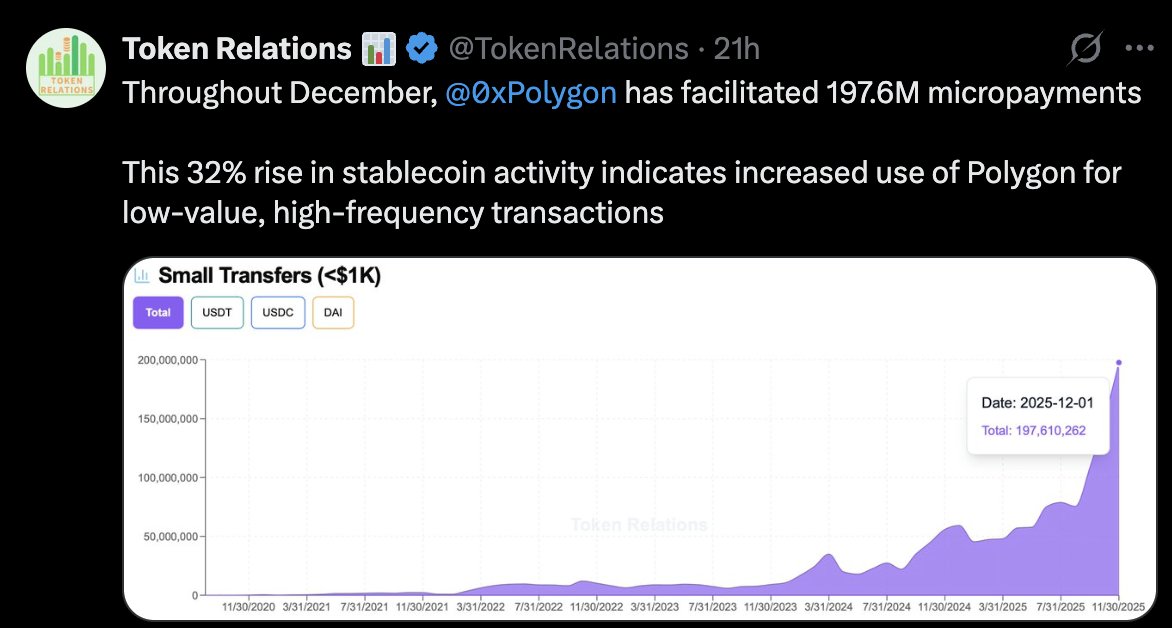The height and width of the screenshot is (628, 1172).
Task: Select the Total filter in chart
Action: point(158,312)
